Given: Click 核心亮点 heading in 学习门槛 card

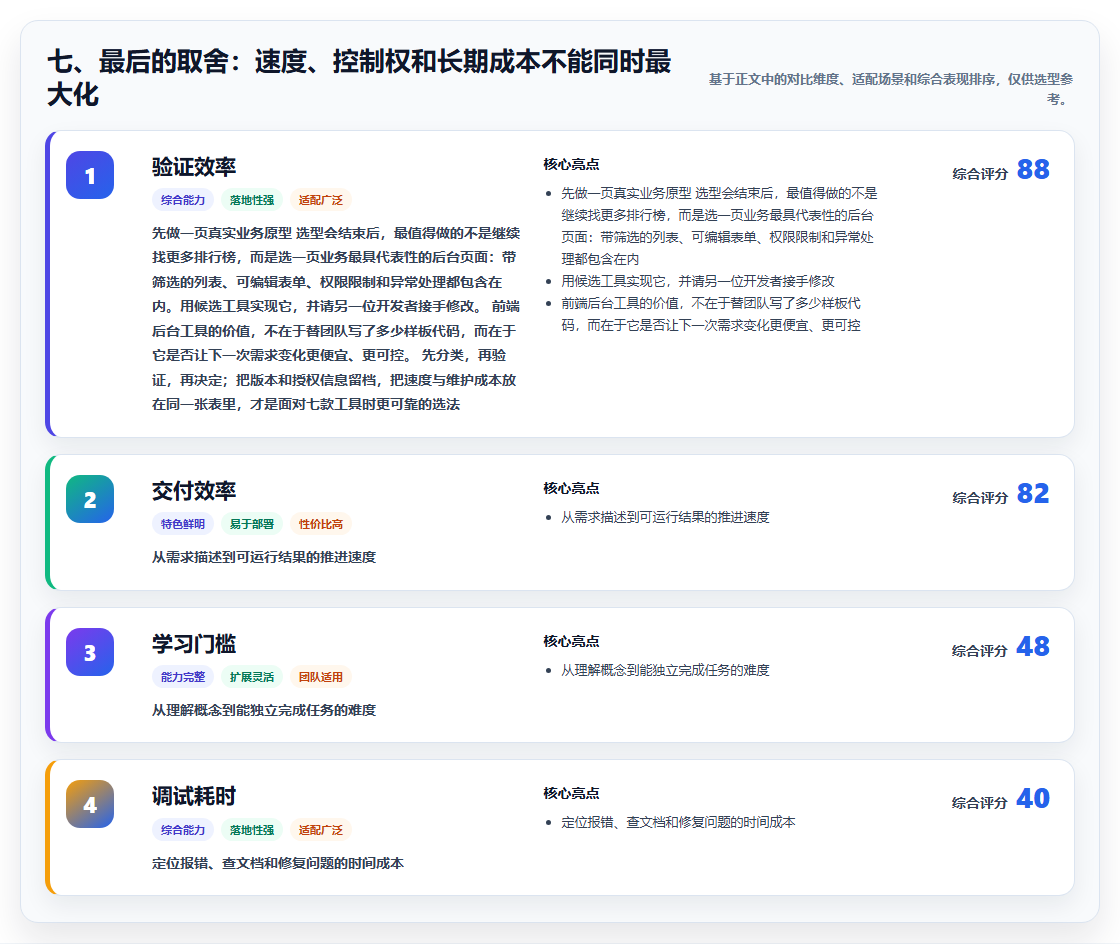Looking at the screenshot, I should tap(571, 641).
